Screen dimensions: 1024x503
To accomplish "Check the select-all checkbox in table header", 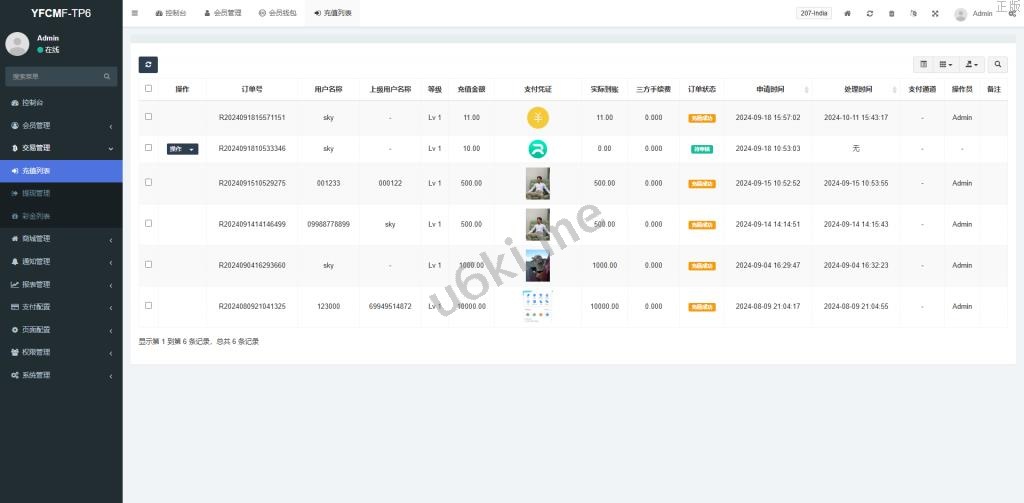I will point(149,88).
